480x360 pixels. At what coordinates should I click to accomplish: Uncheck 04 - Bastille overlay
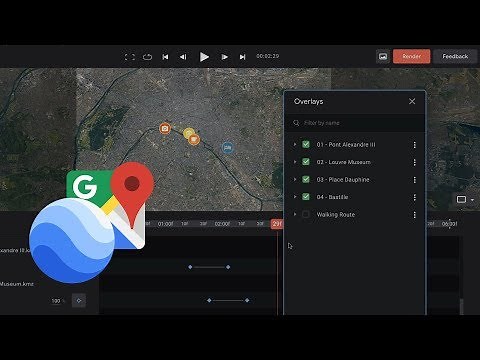(306, 197)
